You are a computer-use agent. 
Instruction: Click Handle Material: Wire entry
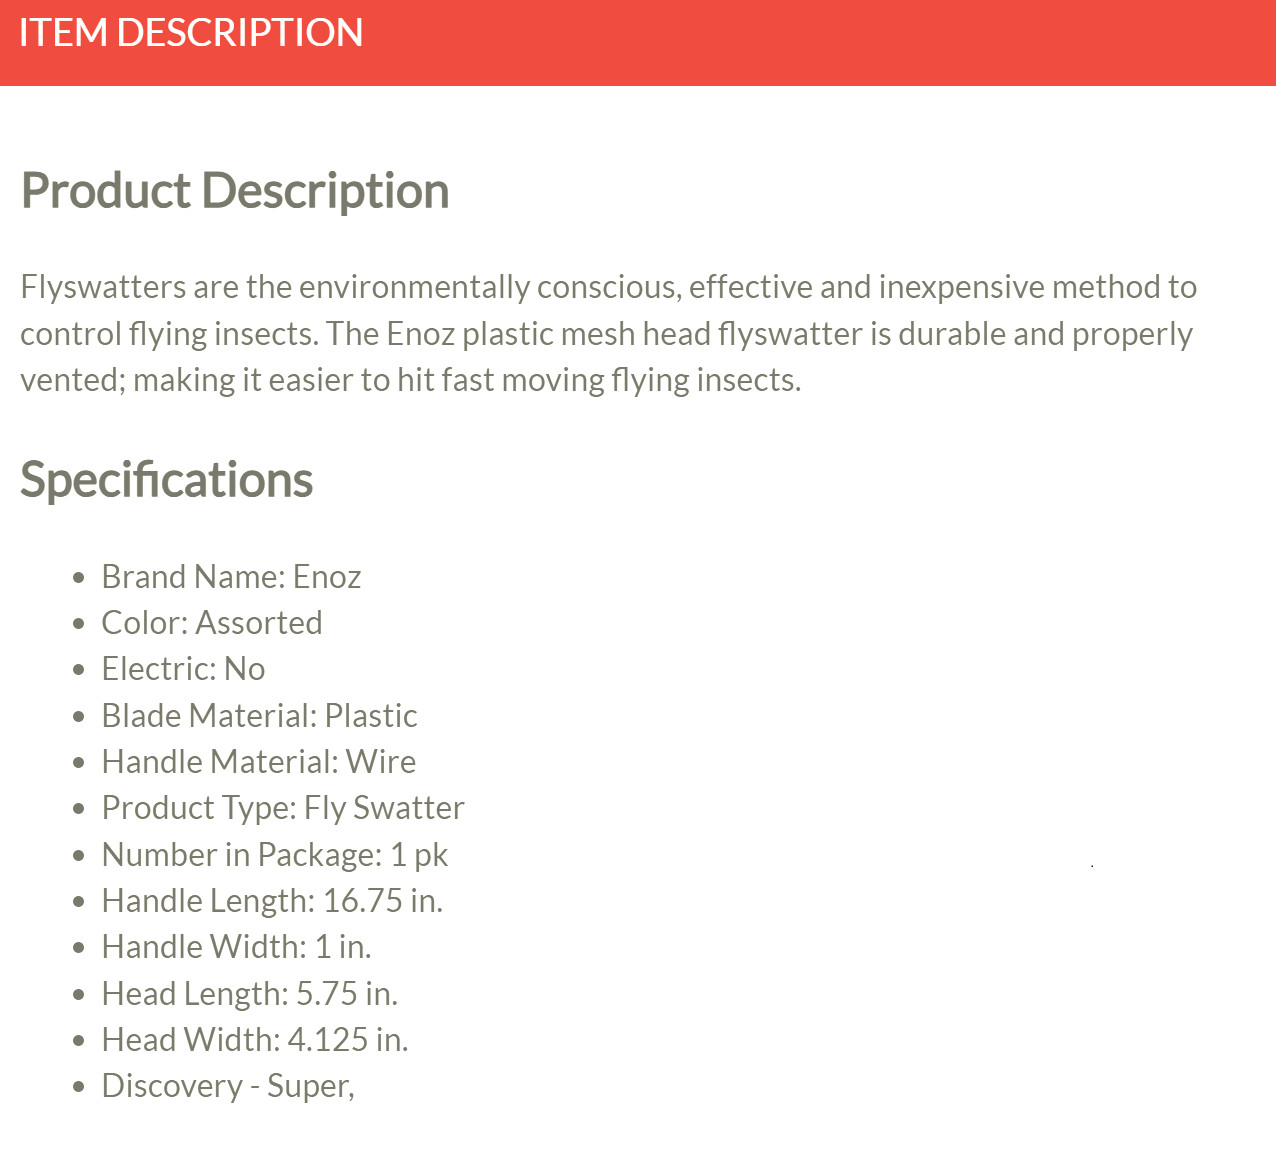point(259,762)
